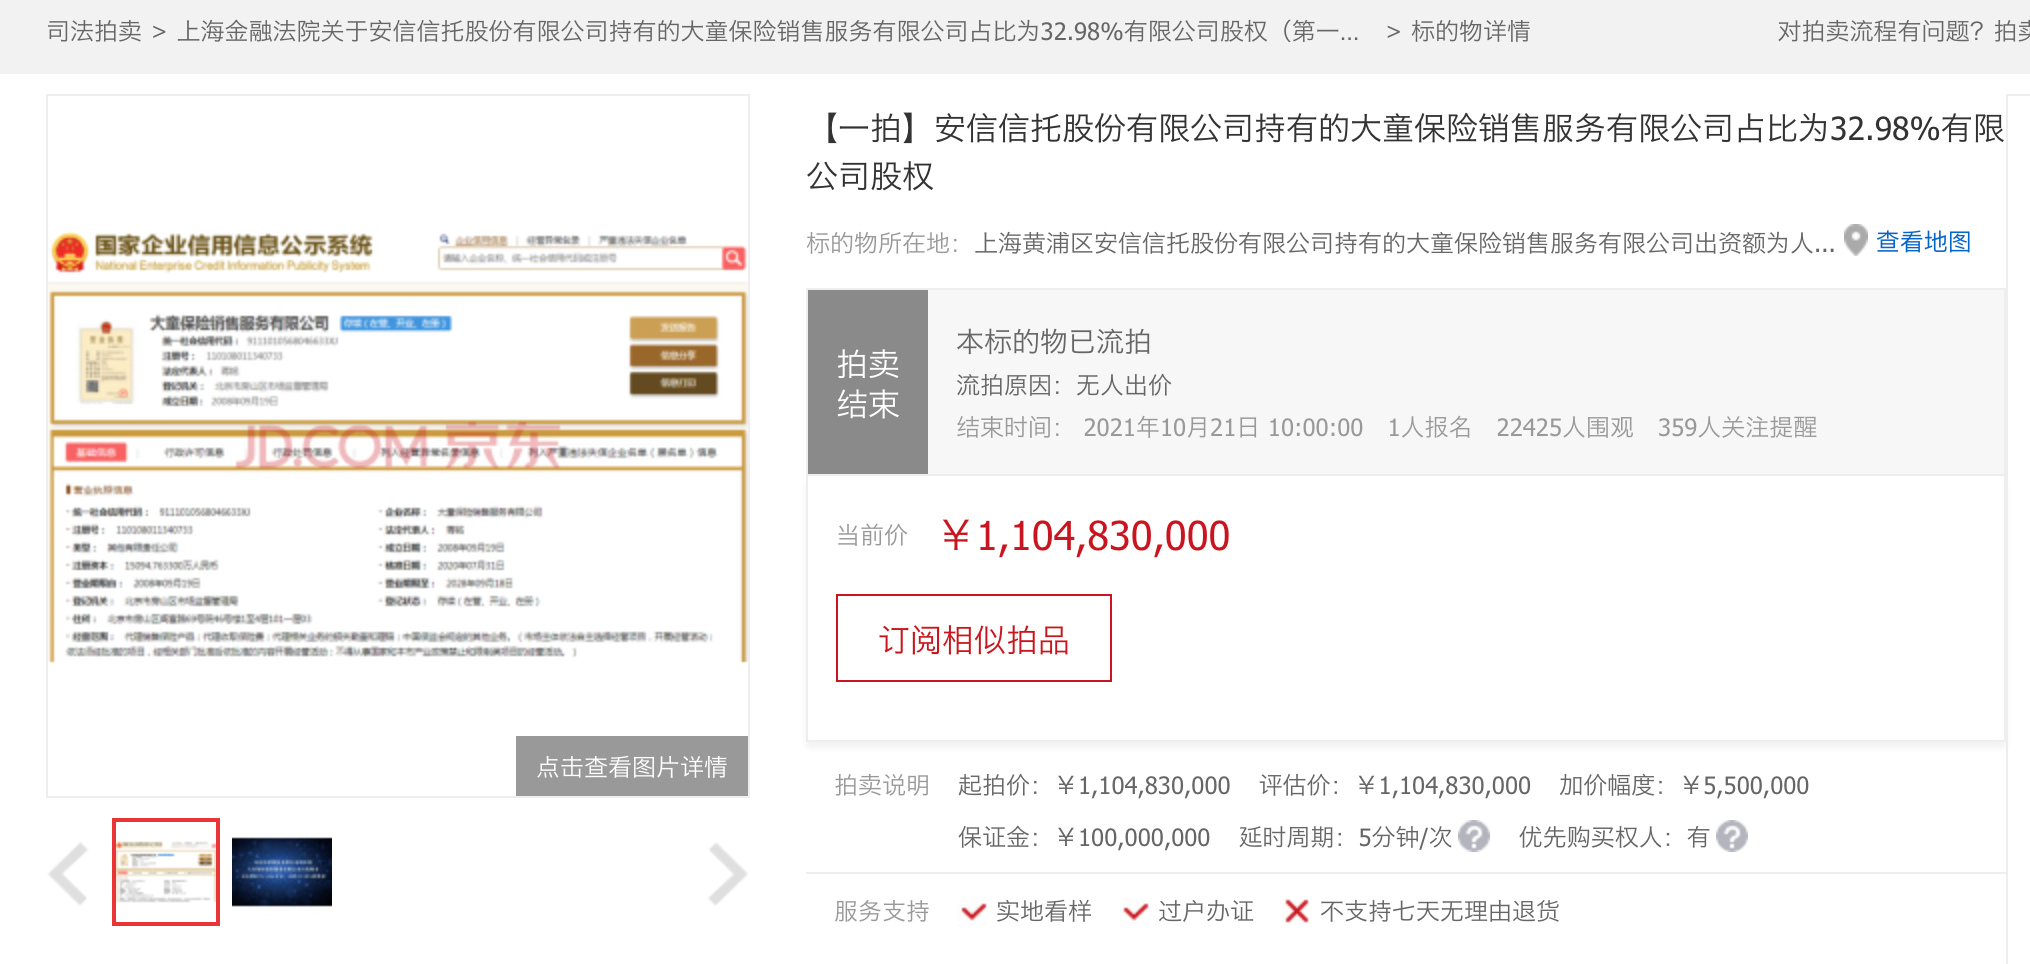Click the 实地看样 checkmark icon
The height and width of the screenshot is (964, 2030).
click(973, 911)
